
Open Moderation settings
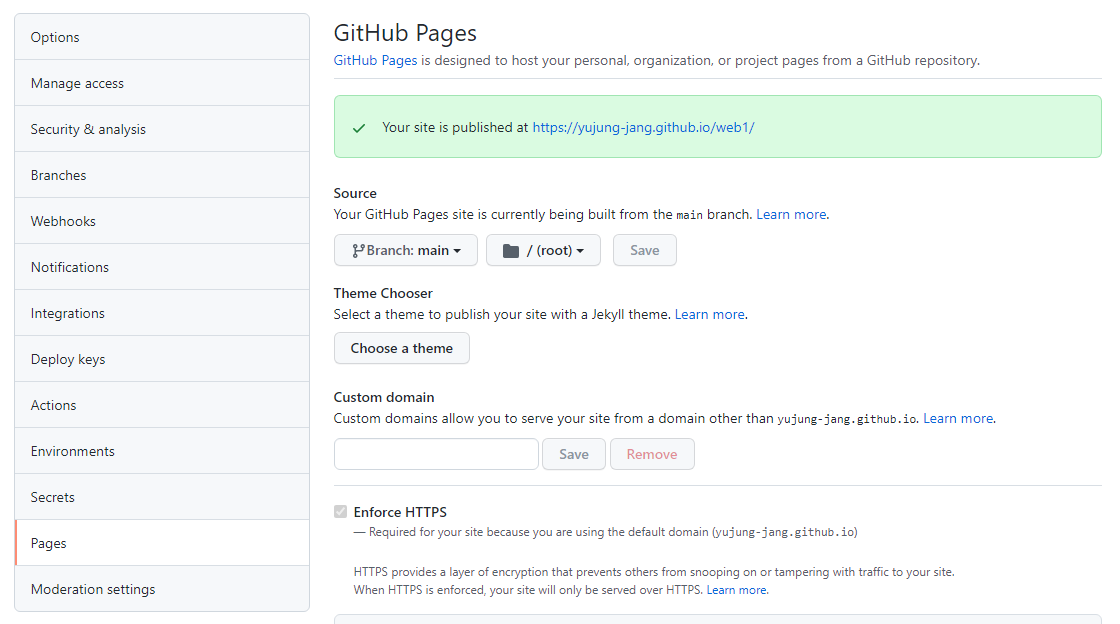point(162,589)
